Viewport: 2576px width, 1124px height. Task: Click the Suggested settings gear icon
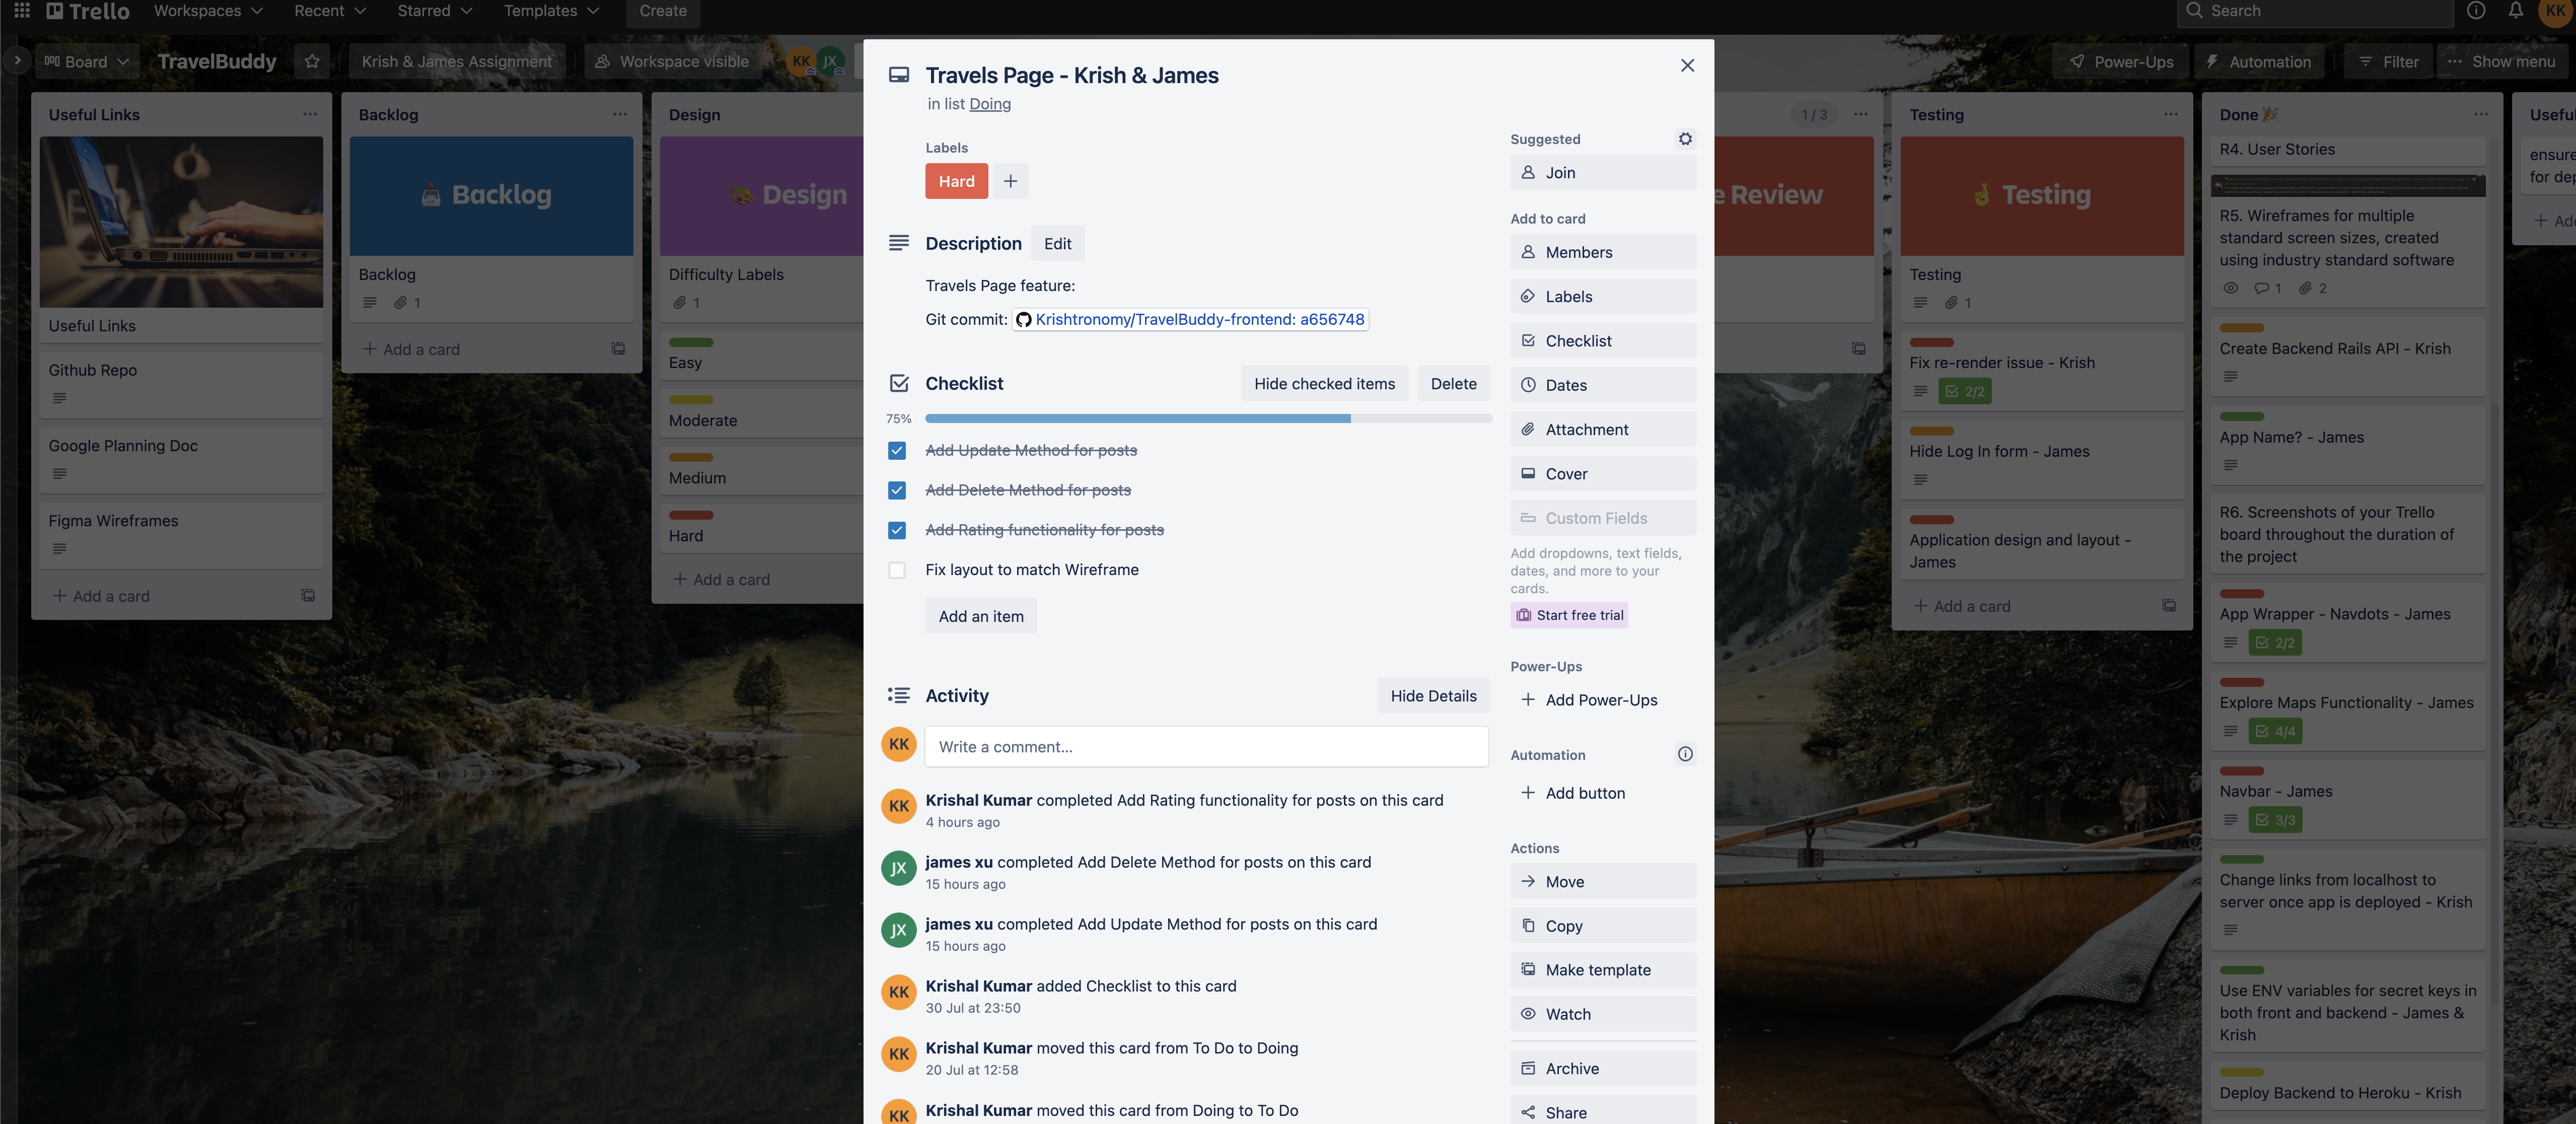click(x=1685, y=139)
